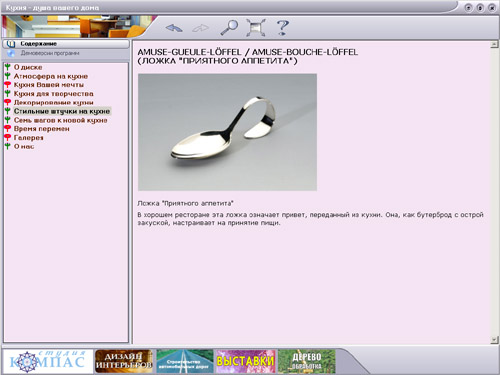
Task: Click the forward arrow navigation icon
Action: pyautogui.click(x=201, y=28)
